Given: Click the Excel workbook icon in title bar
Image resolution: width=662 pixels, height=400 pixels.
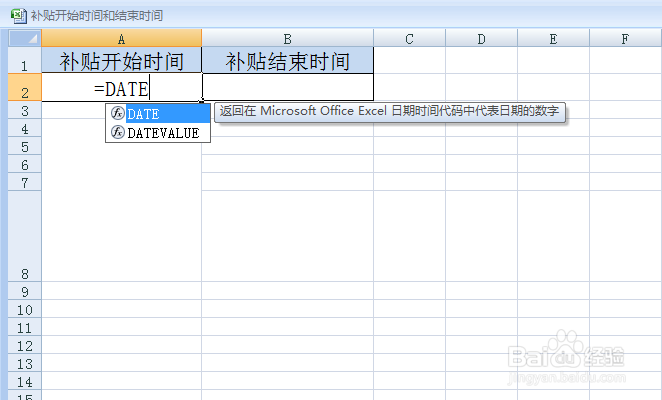Looking at the screenshot, I should (18, 16).
